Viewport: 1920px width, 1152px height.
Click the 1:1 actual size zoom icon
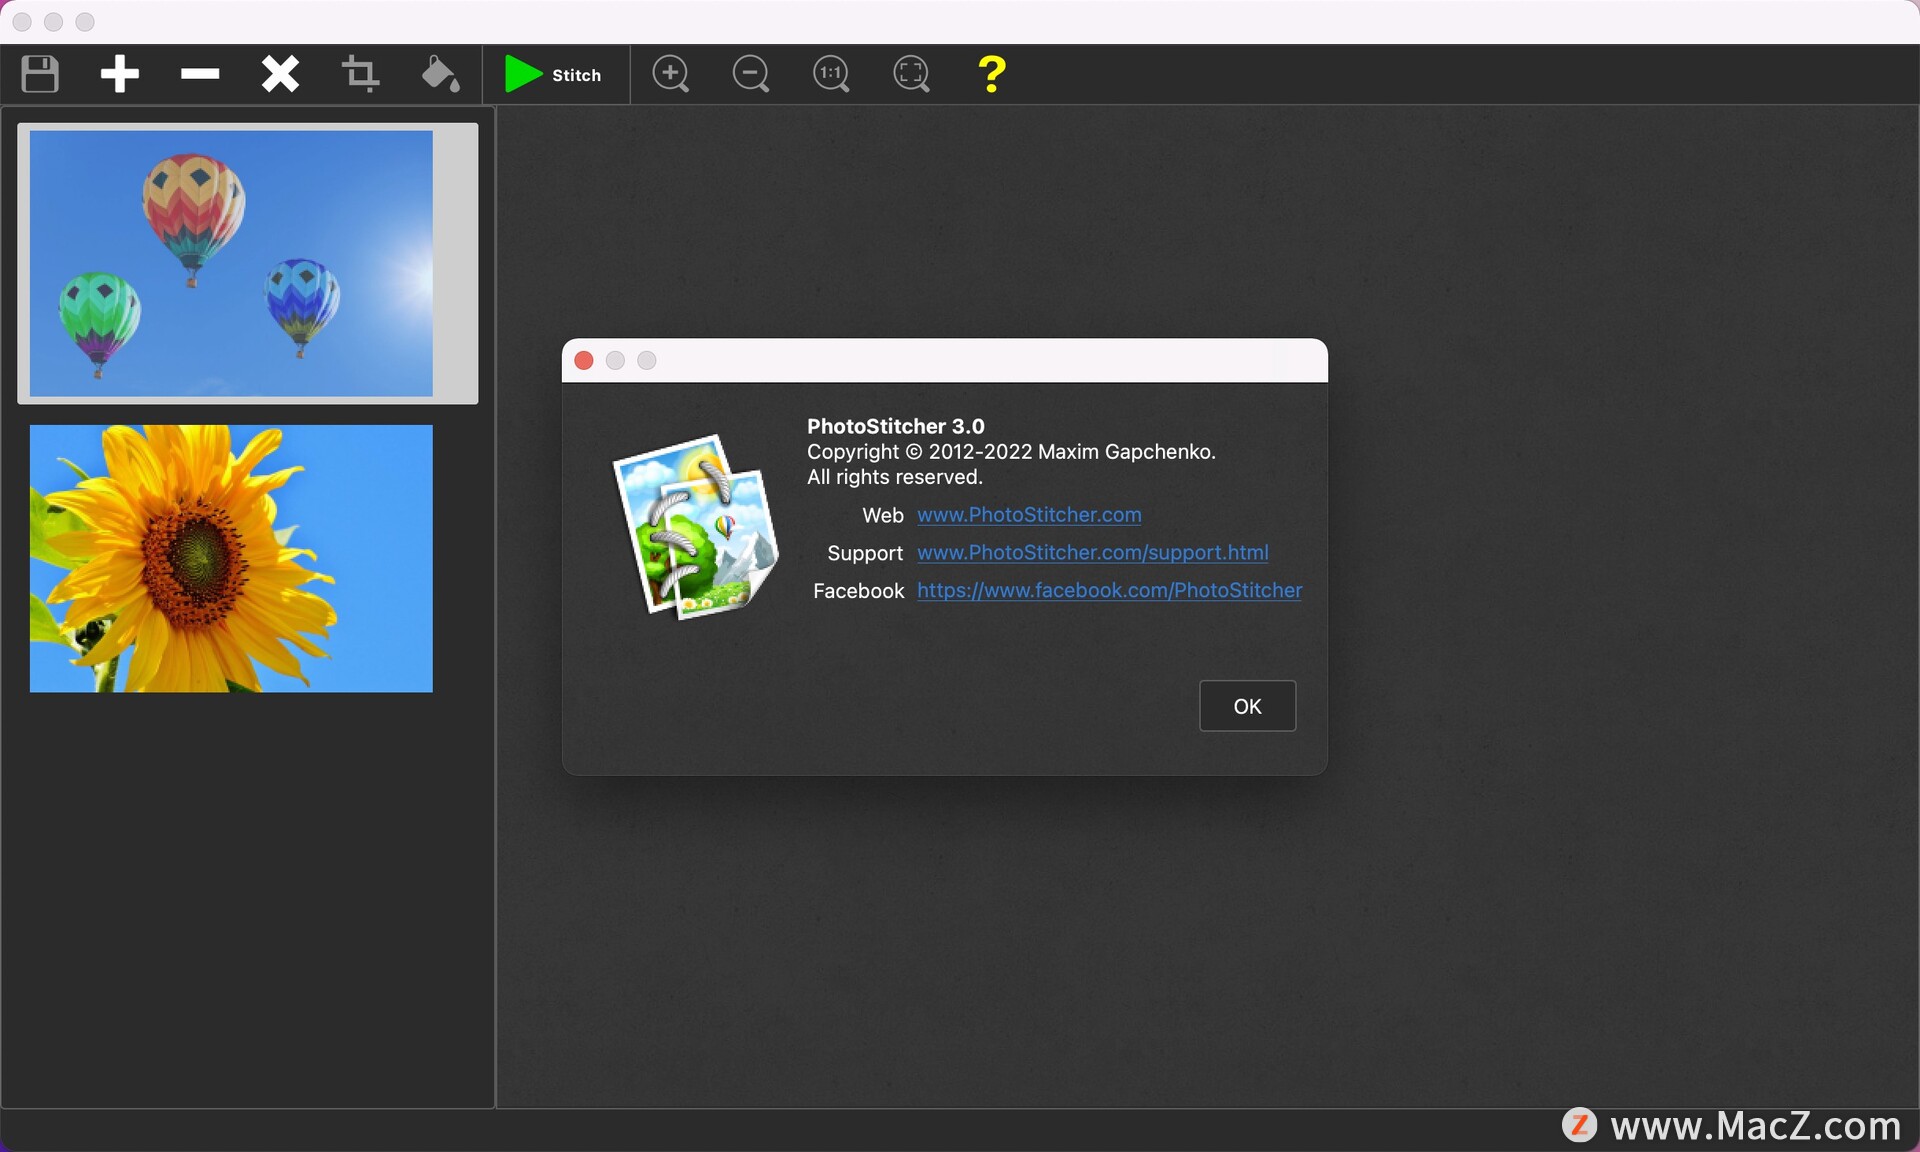click(x=832, y=74)
